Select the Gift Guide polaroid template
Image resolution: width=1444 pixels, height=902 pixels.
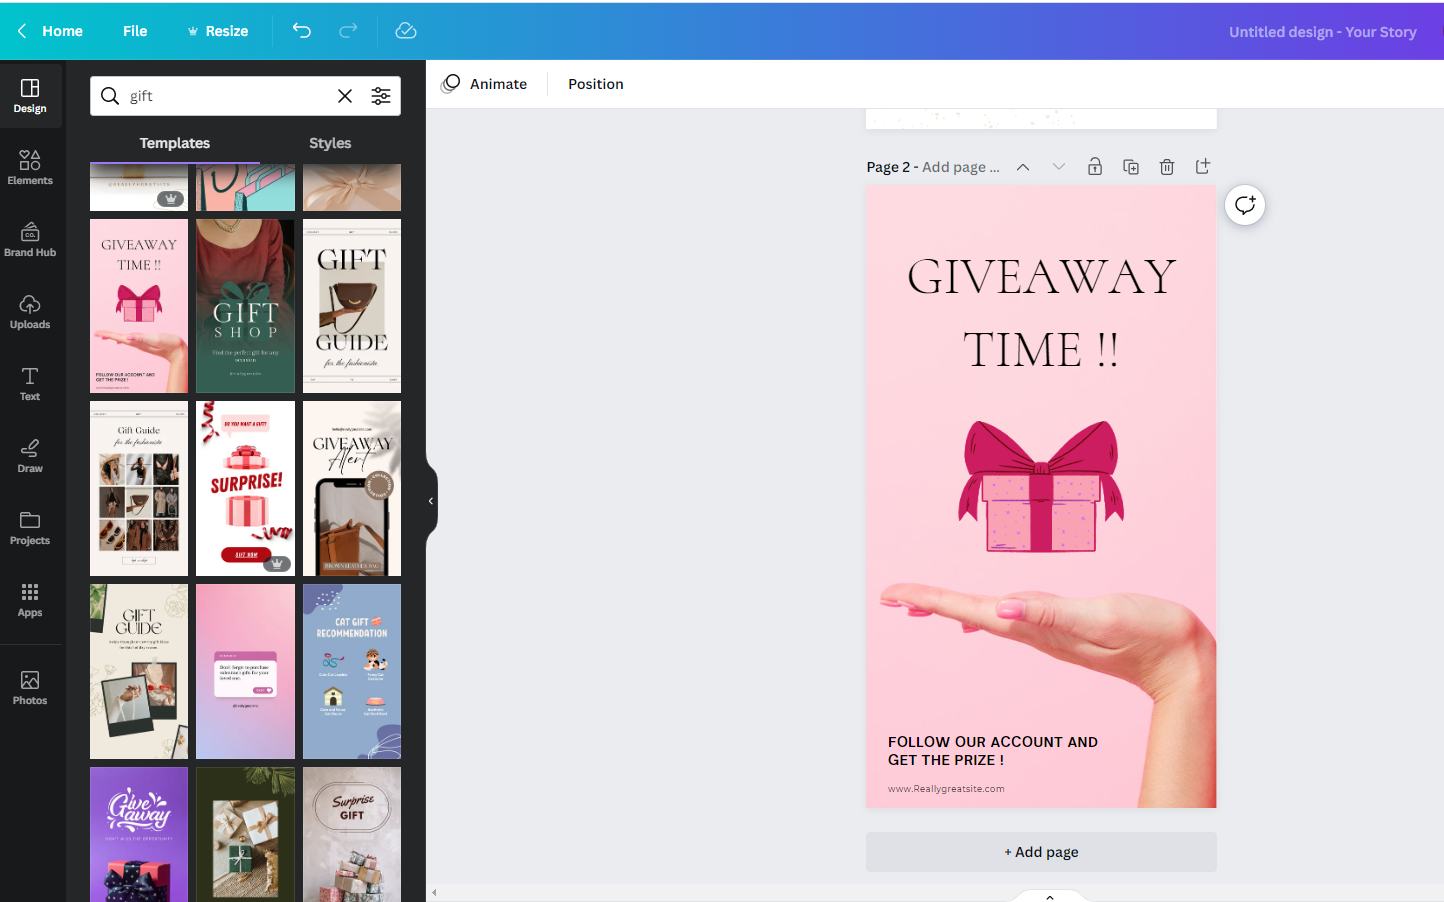point(139,671)
